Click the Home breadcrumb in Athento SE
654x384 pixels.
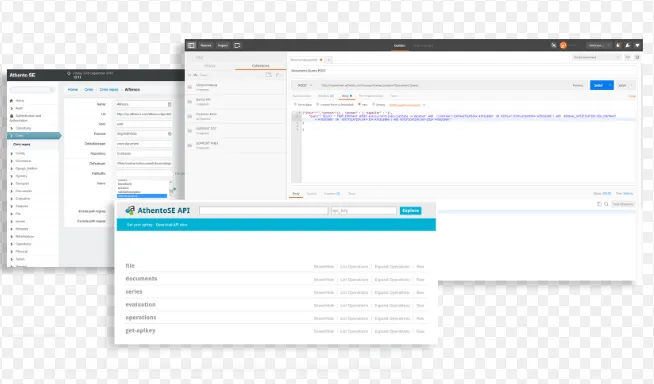coord(73,90)
